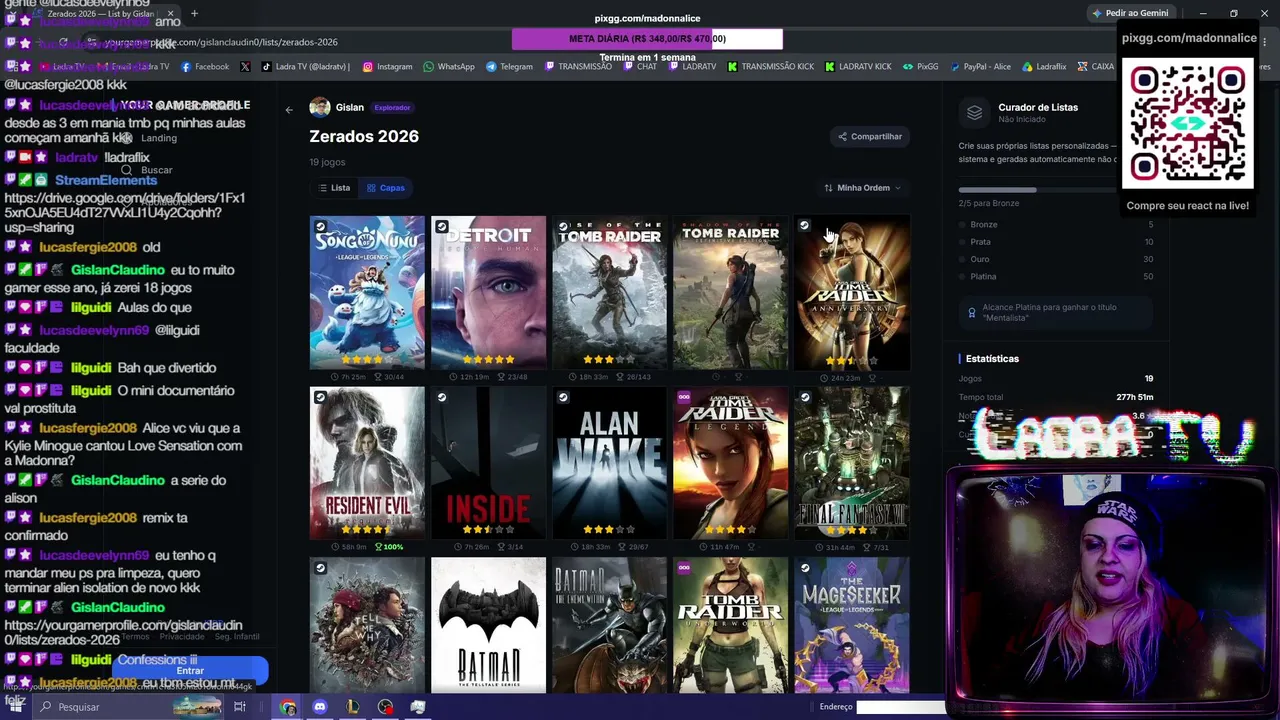
Task: Open a new browser tab with plus
Action: pos(194,14)
